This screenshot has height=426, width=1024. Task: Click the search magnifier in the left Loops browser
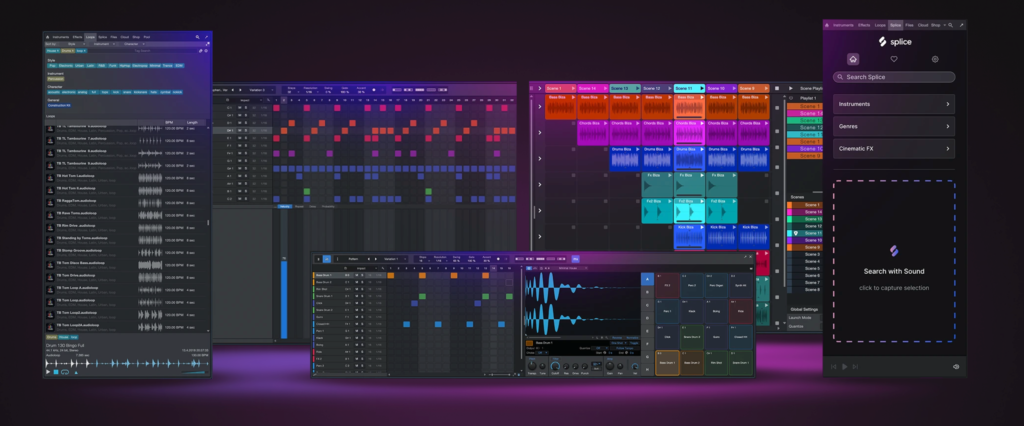[x=197, y=37]
